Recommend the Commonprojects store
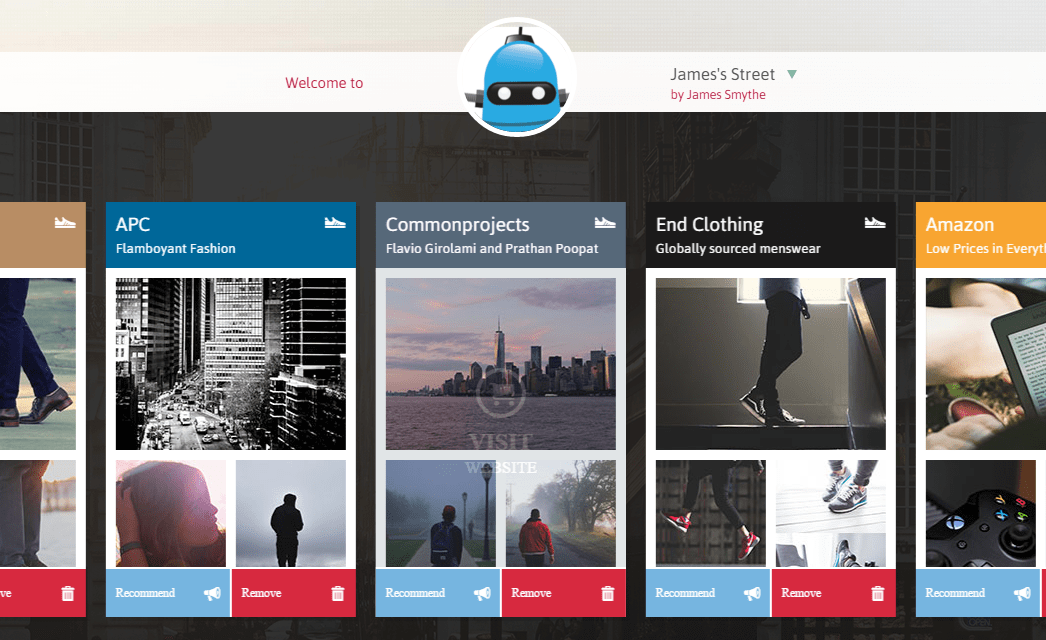Image resolution: width=1046 pixels, height=640 pixels. coord(438,593)
